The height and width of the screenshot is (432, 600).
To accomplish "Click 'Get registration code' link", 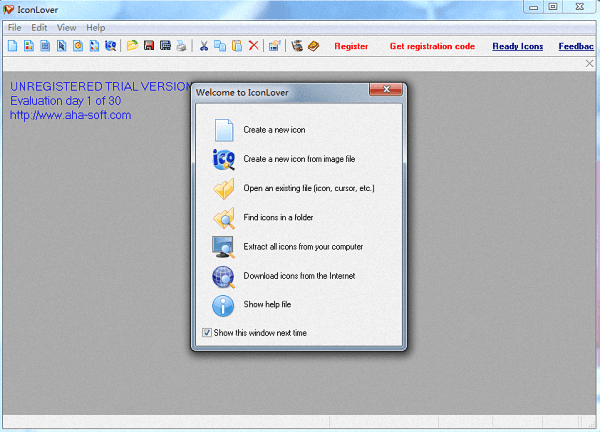I will [432, 46].
